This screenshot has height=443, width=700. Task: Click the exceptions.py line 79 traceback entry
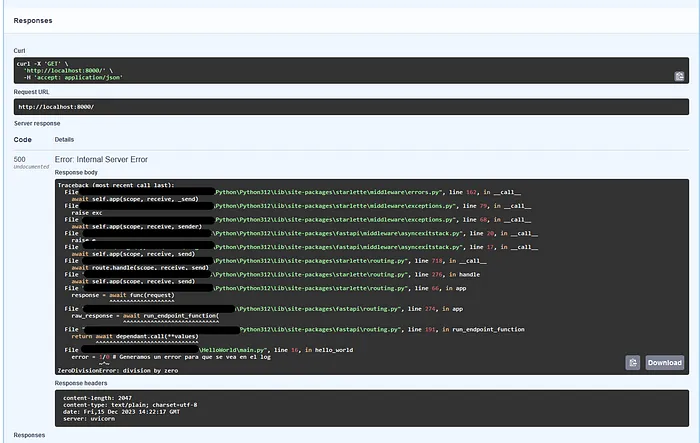[x=298, y=206]
